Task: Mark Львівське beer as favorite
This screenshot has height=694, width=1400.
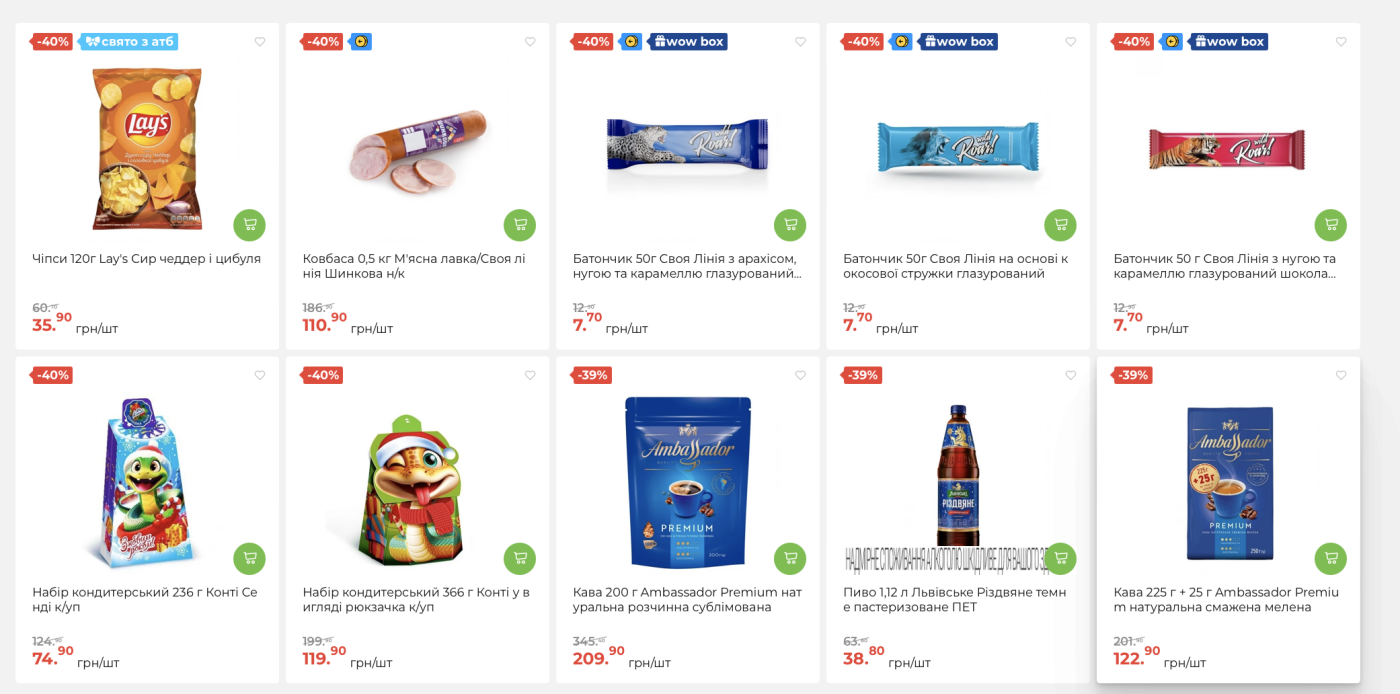Action: click(1071, 376)
